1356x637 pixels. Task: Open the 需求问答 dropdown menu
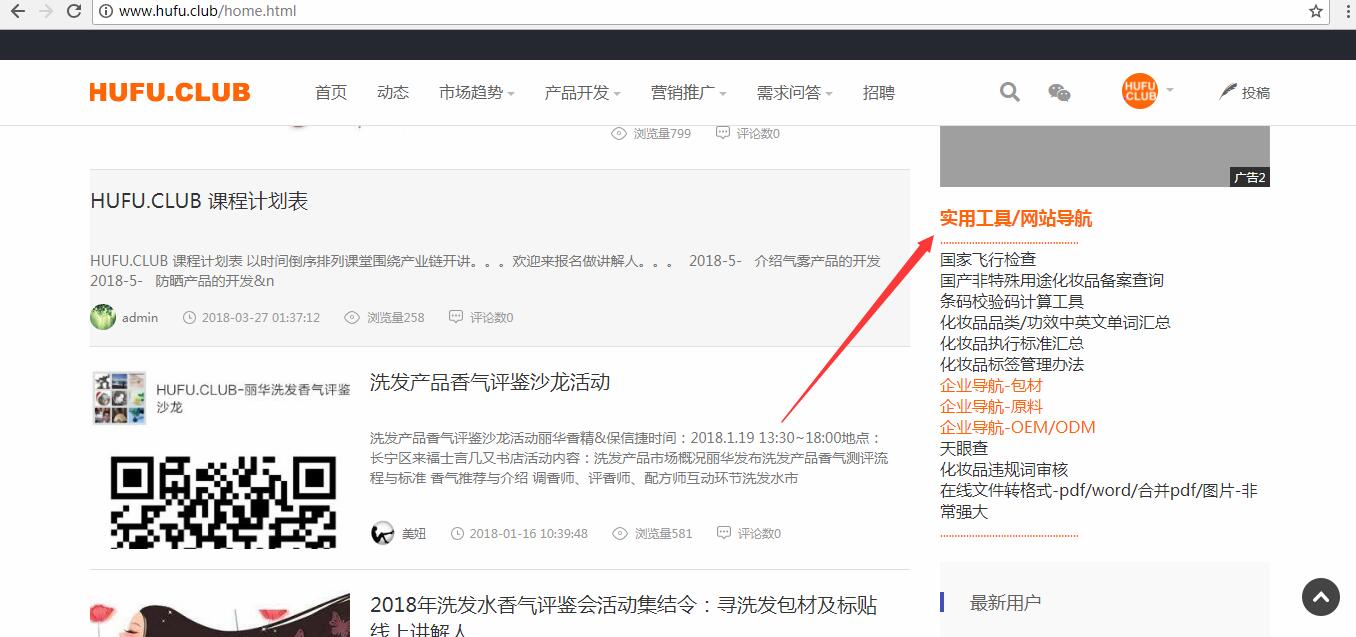click(794, 93)
